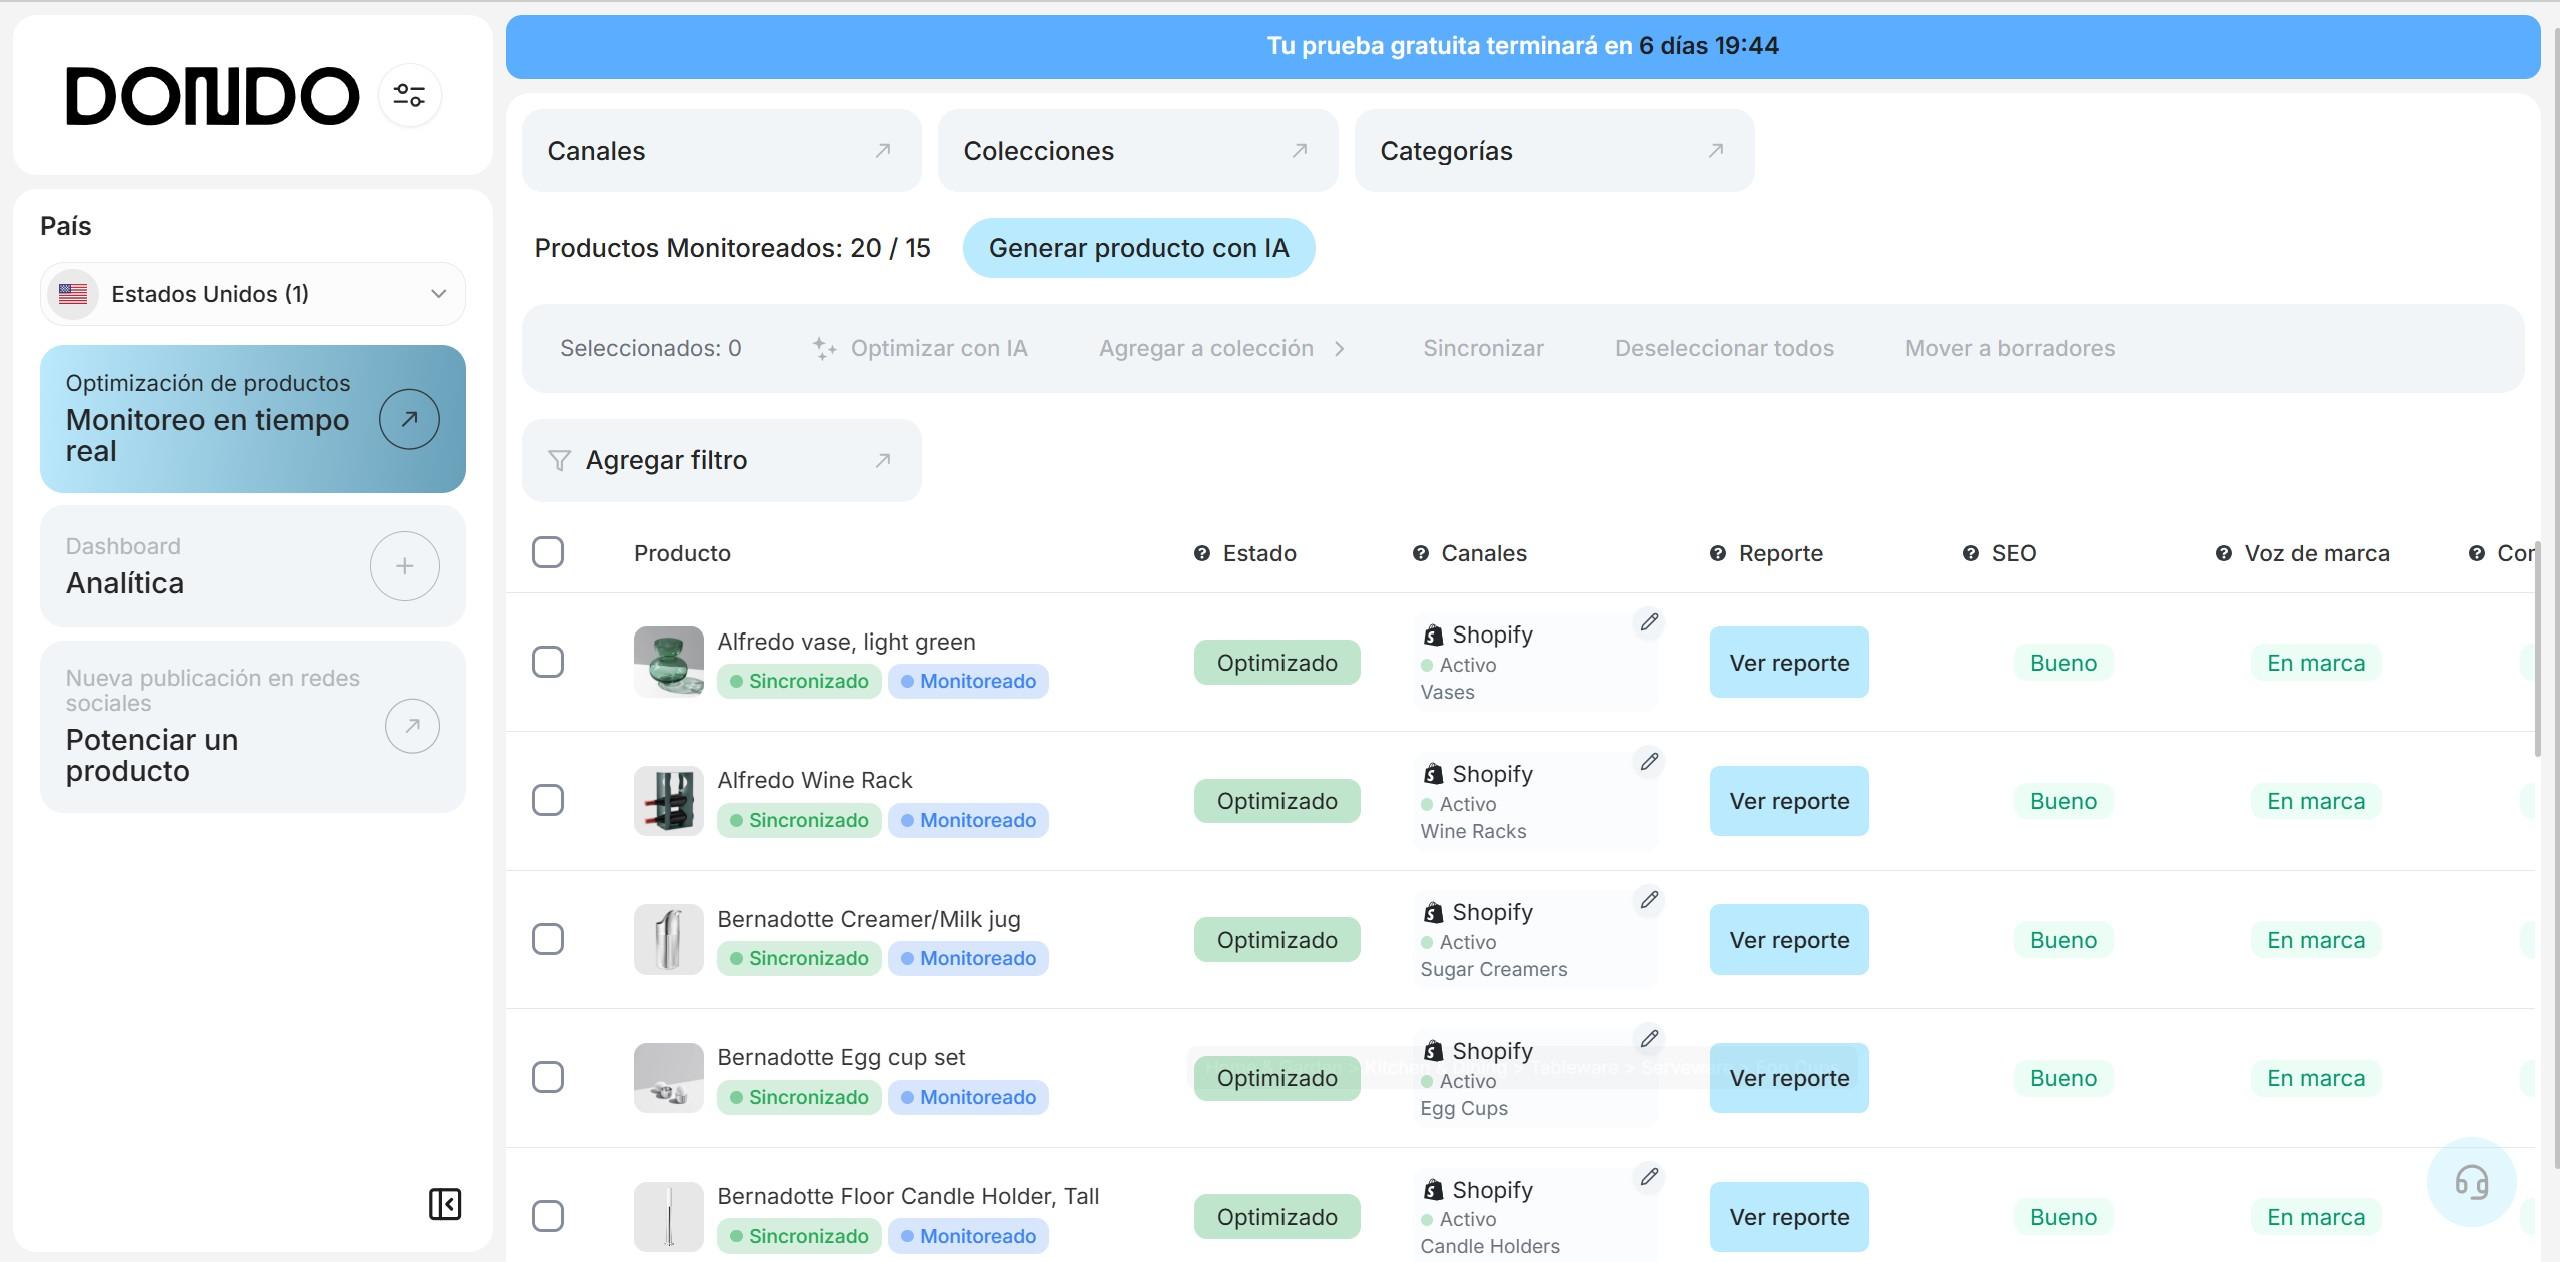Click the Producto column header
Screen dimensions: 2560x1262
682,553
